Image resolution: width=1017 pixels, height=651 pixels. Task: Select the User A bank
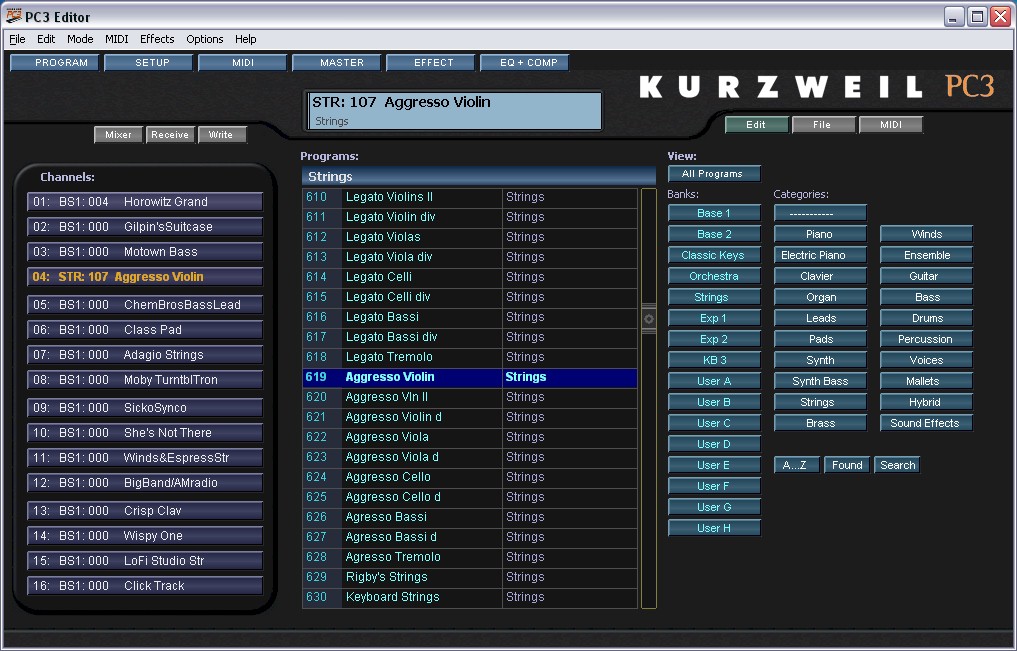tap(714, 381)
